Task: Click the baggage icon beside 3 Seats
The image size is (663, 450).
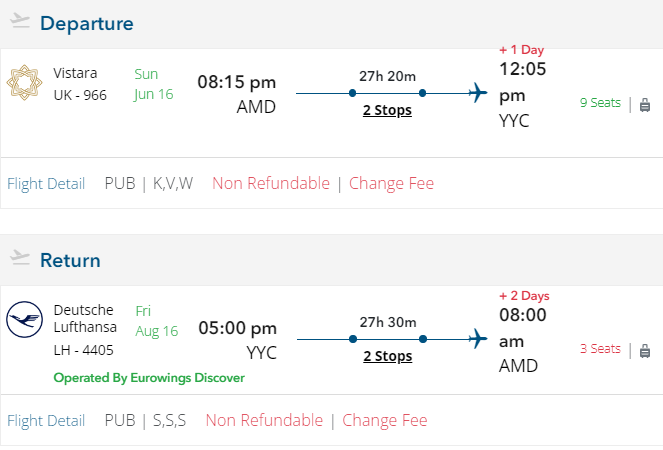Action: point(645,350)
